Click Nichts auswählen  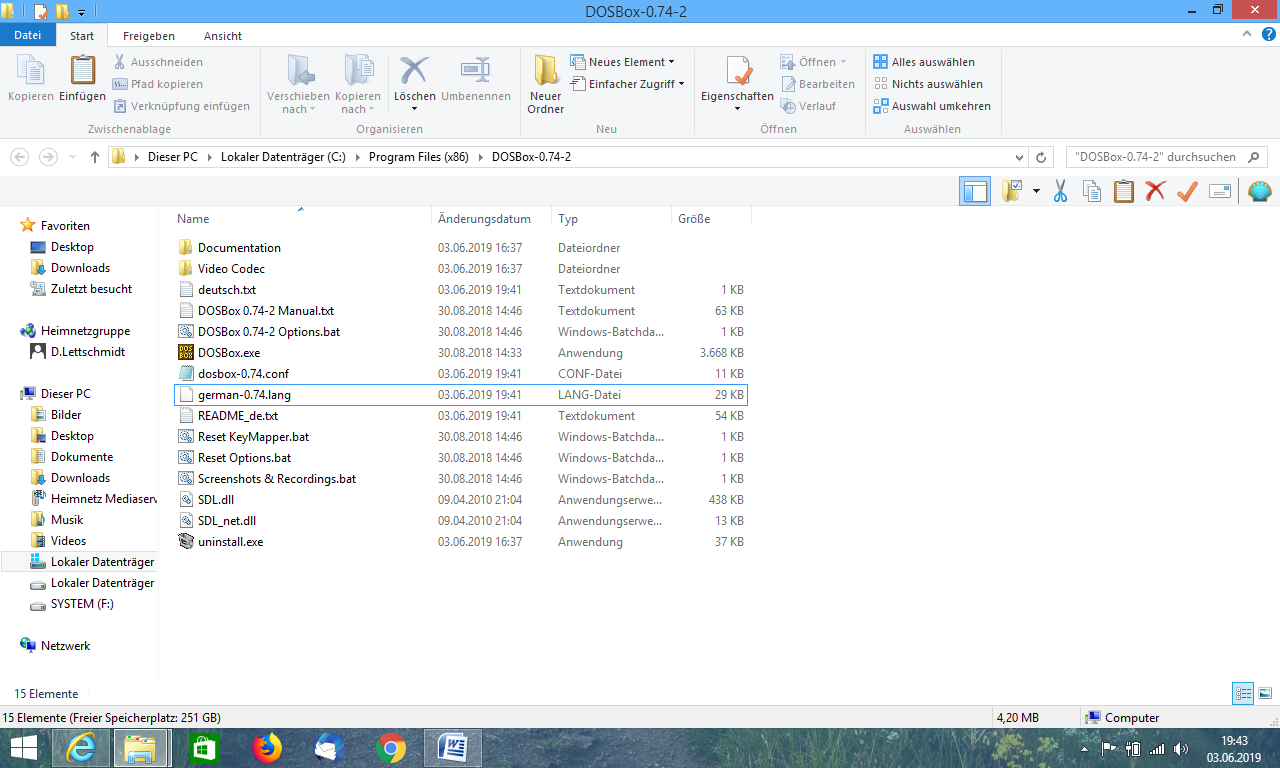(x=928, y=84)
